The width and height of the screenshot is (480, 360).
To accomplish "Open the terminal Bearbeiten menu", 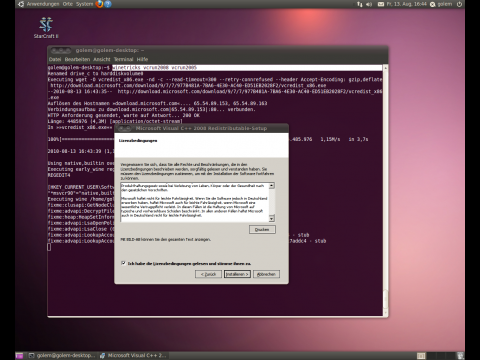I will tap(77, 59).
